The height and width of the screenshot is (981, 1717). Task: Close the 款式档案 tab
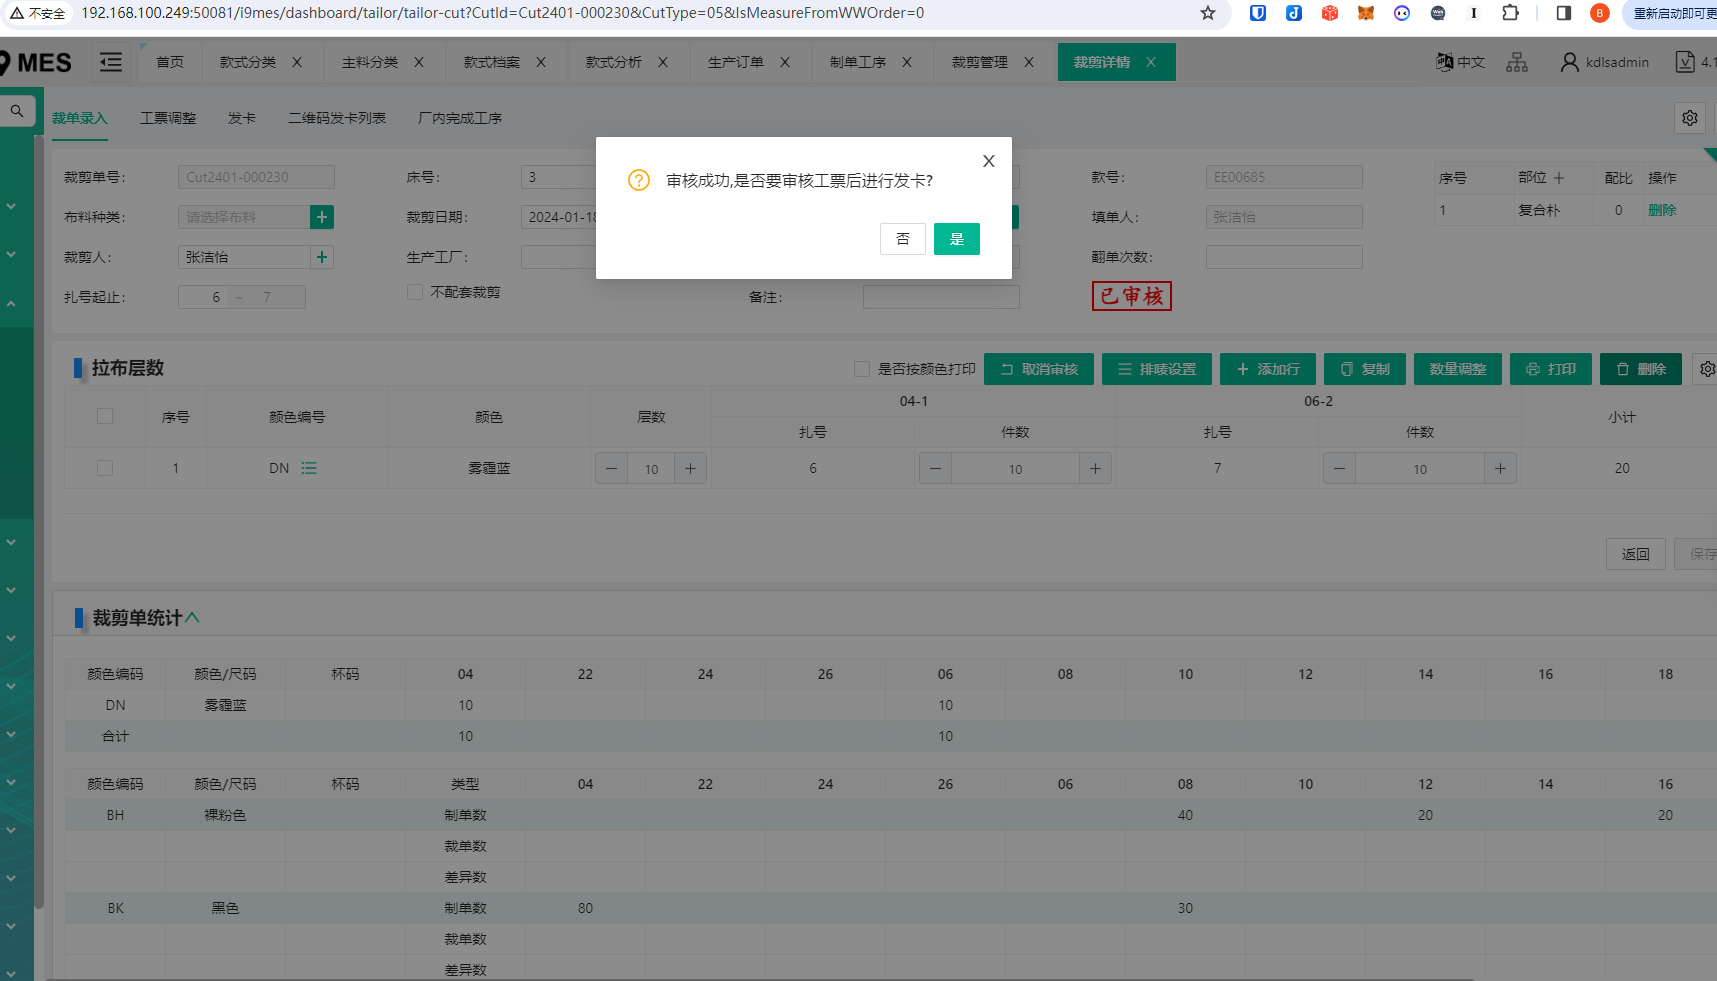tap(541, 62)
